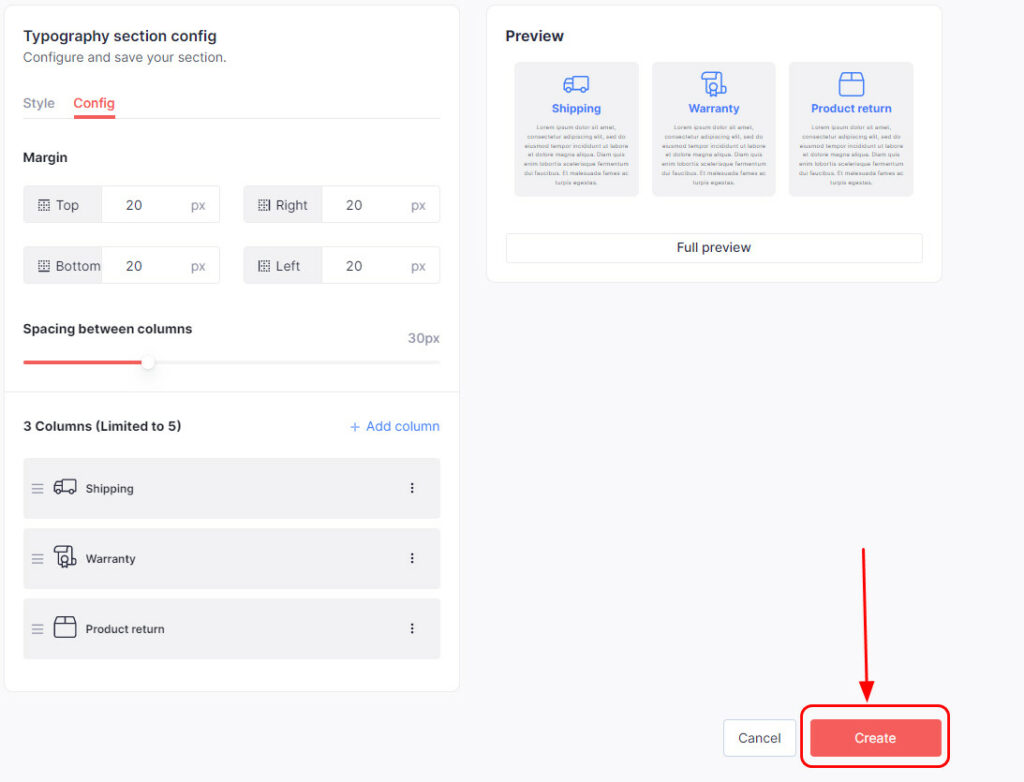Click the px unit in Left margin field
The height and width of the screenshot is (782, 1024).
point(418,267)
